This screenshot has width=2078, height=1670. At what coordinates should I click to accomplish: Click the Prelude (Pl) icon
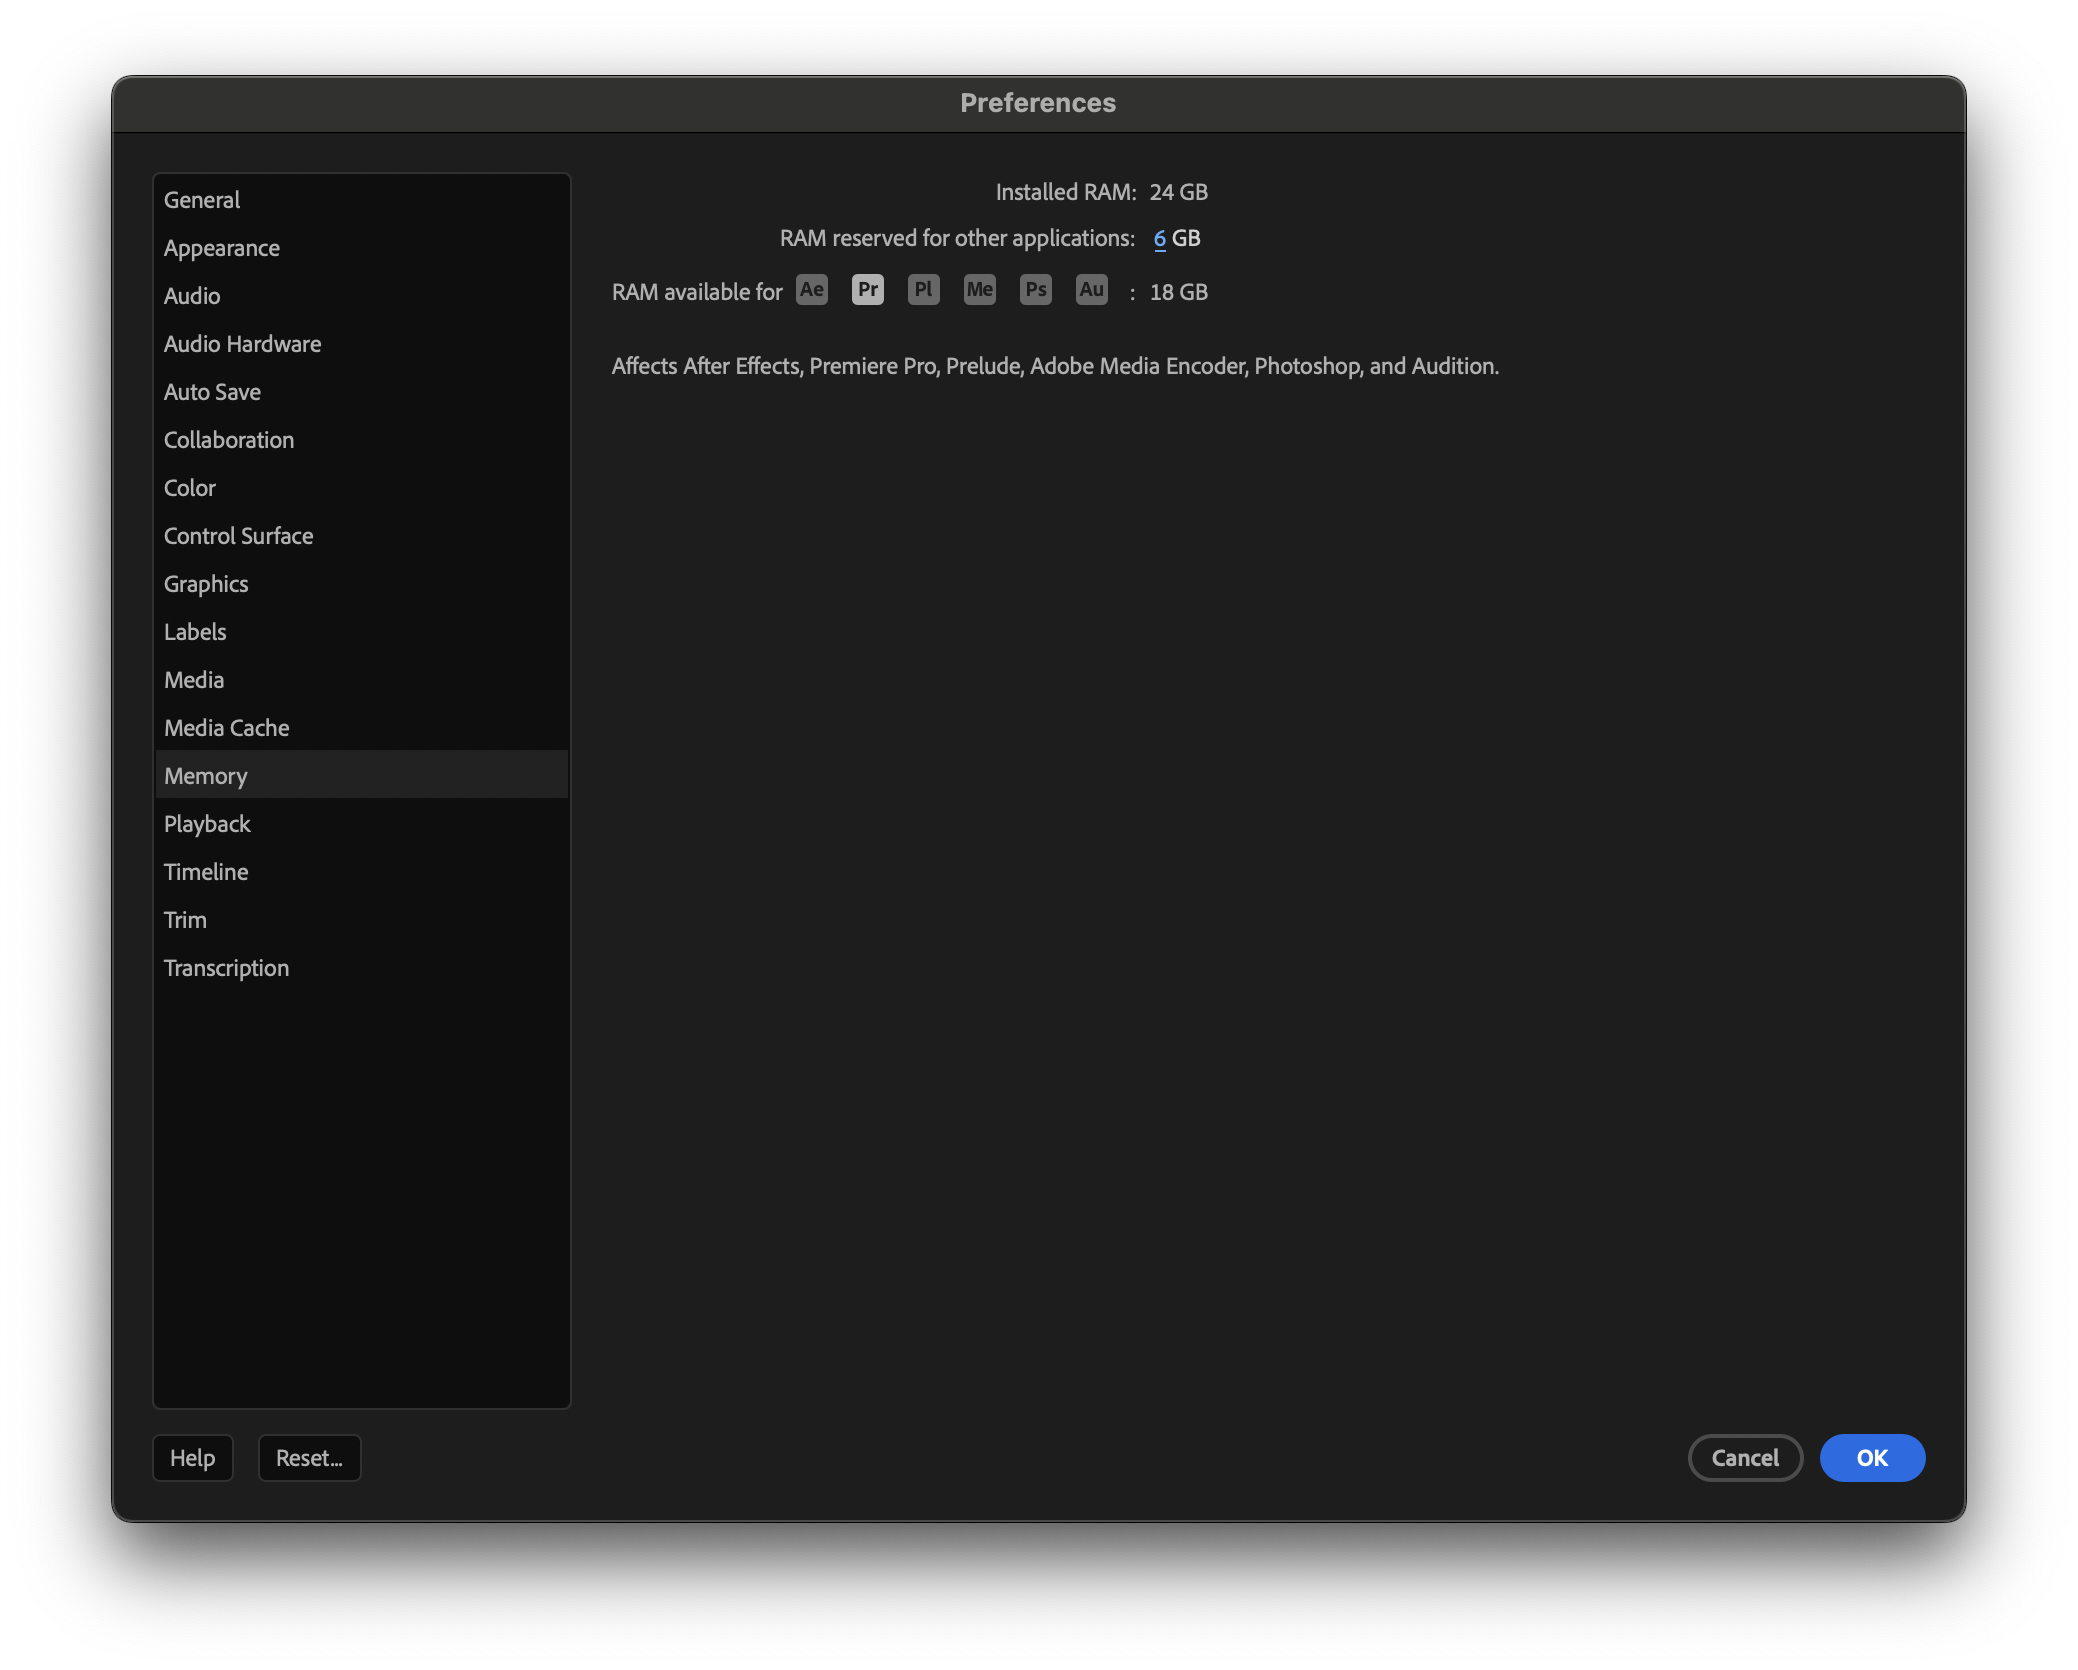(923, 290)
